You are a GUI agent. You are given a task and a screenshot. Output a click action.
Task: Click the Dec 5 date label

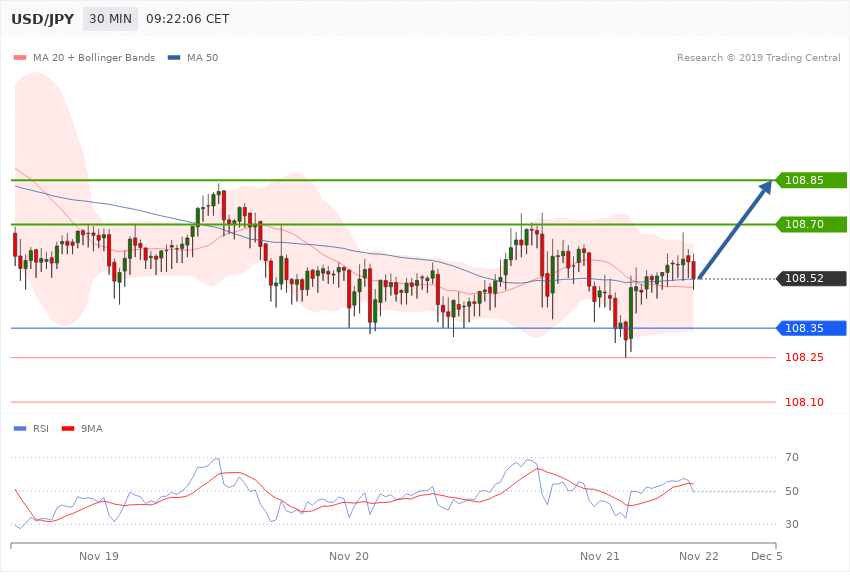coord(767,556)
